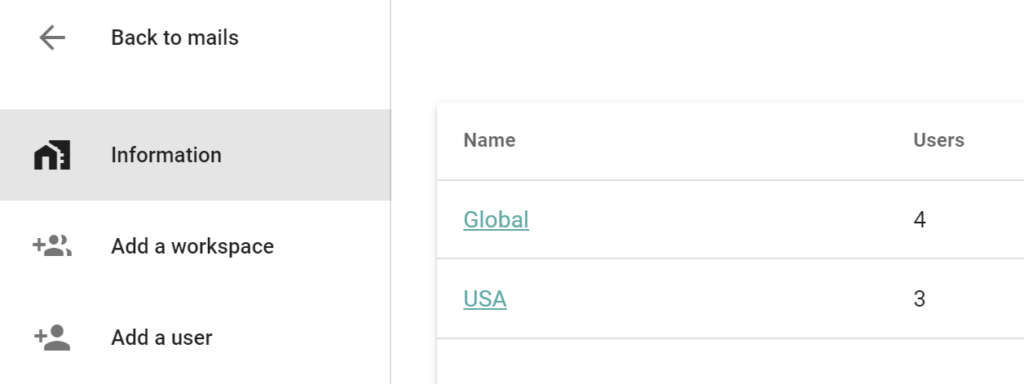The width and height of the screenshot is (1024, 384).
Task: Click the user count 4 for Global
Action: (920, 219)
